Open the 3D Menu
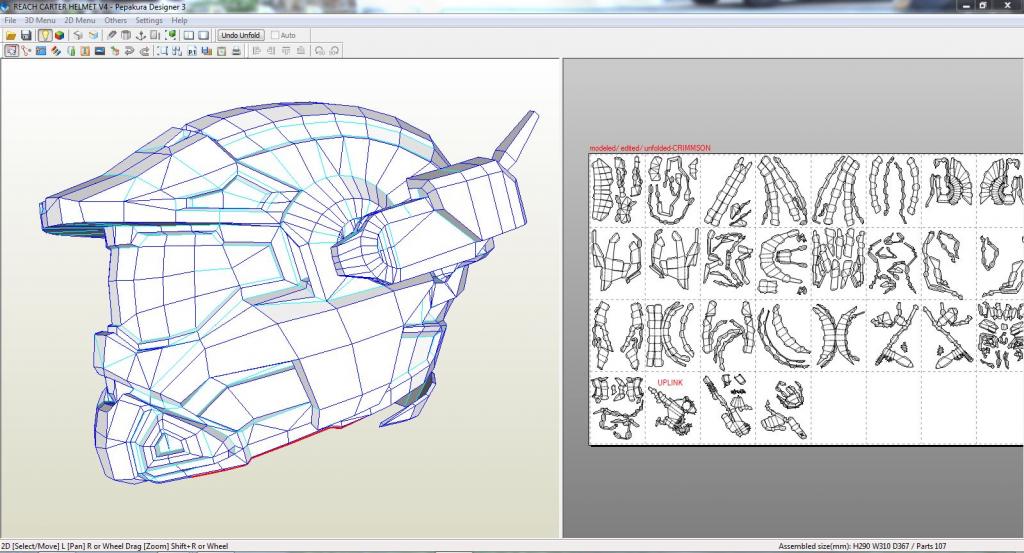This screenshot has width=1024, height=553. tap(40, 20)
